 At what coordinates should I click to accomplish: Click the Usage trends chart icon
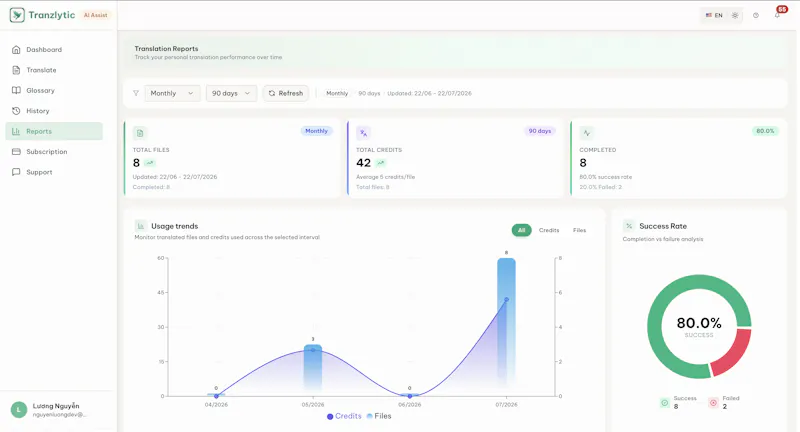click(140, 226)
